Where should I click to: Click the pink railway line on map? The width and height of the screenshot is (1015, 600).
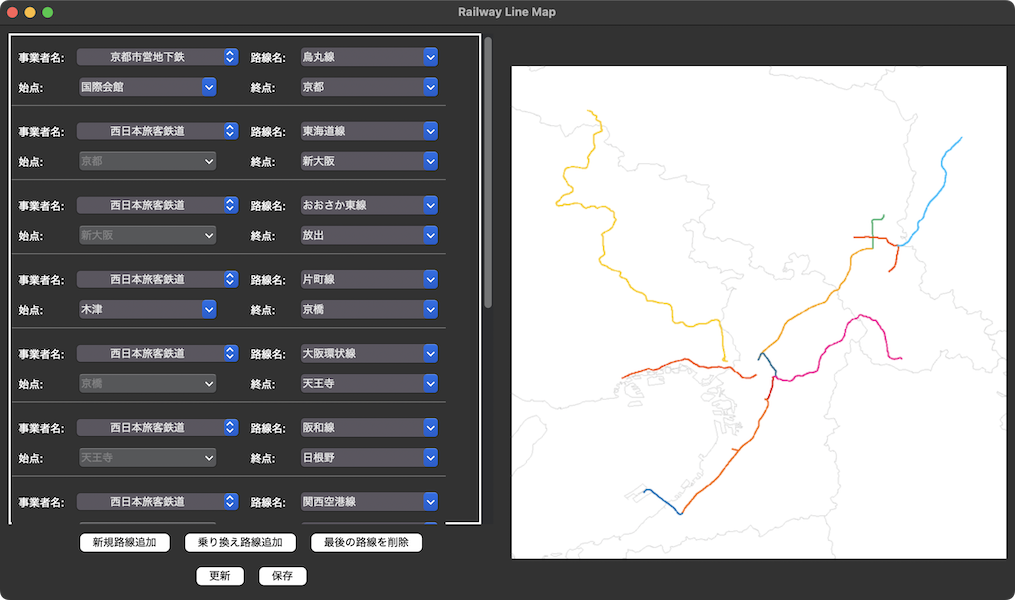point(835,340)
